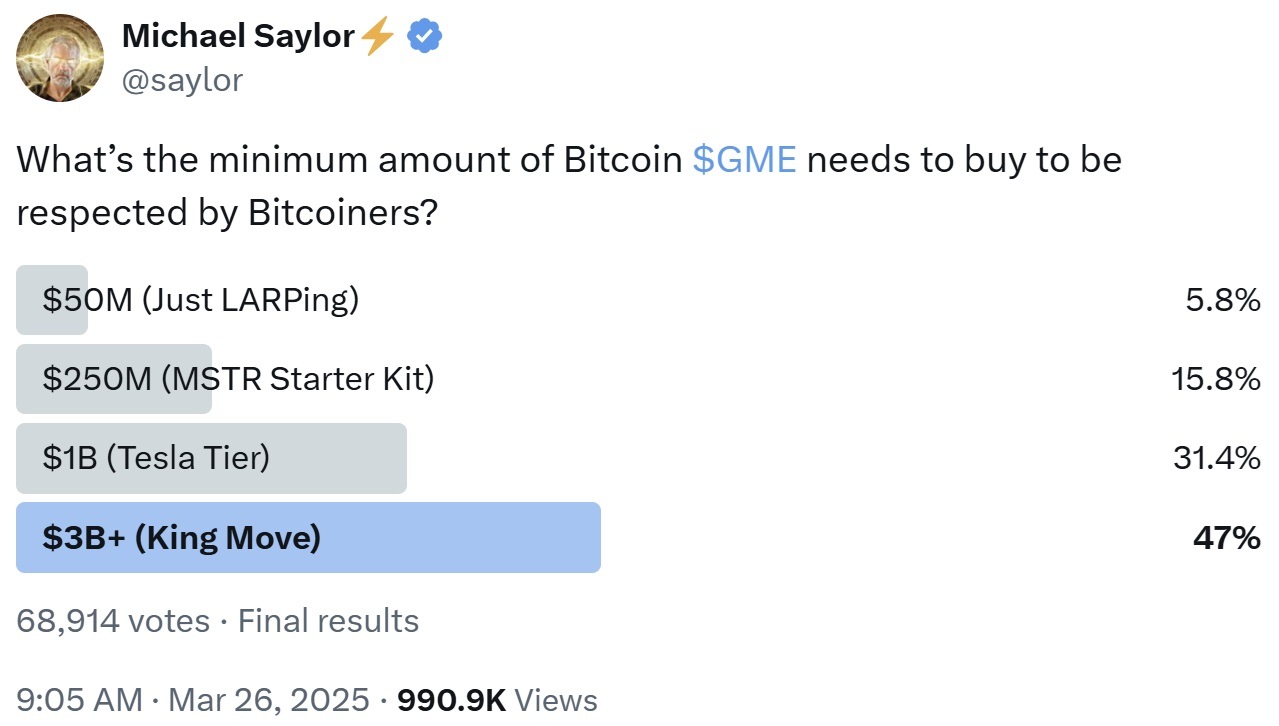Viewport: 1279px width, 726px height.
Task: Open the $GME cashtag link
Action: tap(744, 160)
